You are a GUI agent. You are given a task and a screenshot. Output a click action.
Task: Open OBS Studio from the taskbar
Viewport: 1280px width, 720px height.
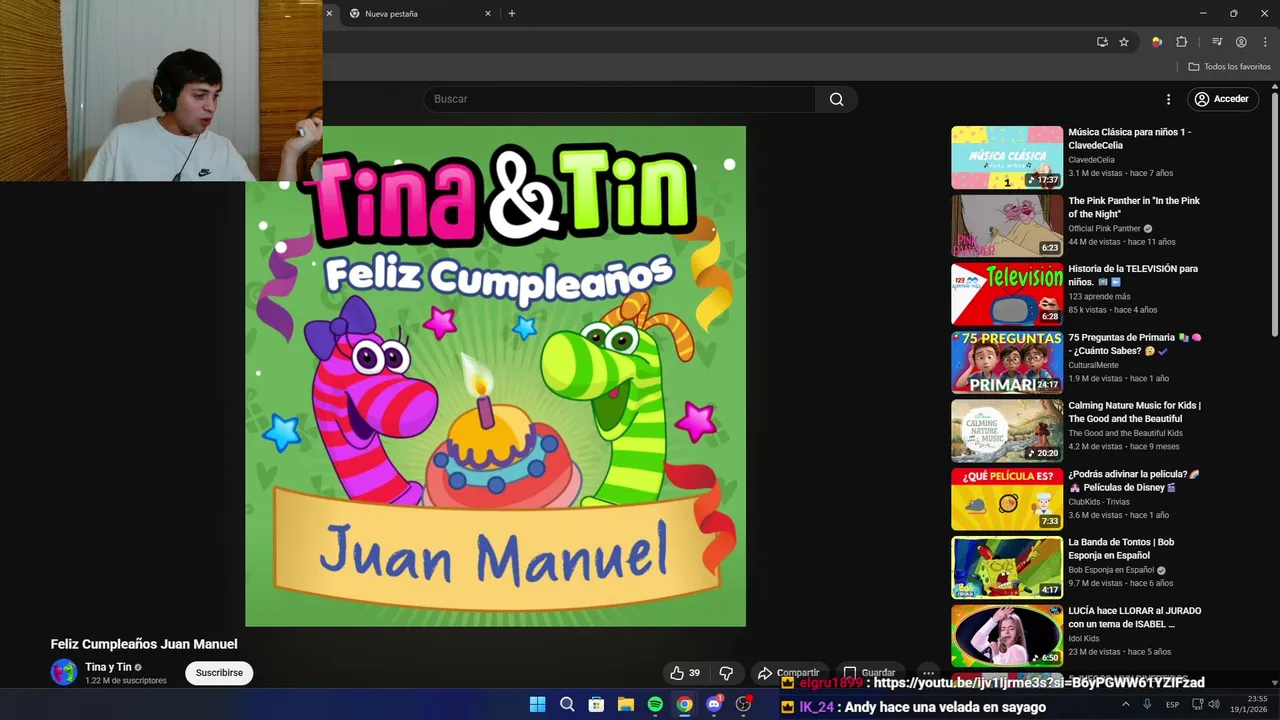coord(743,705)
